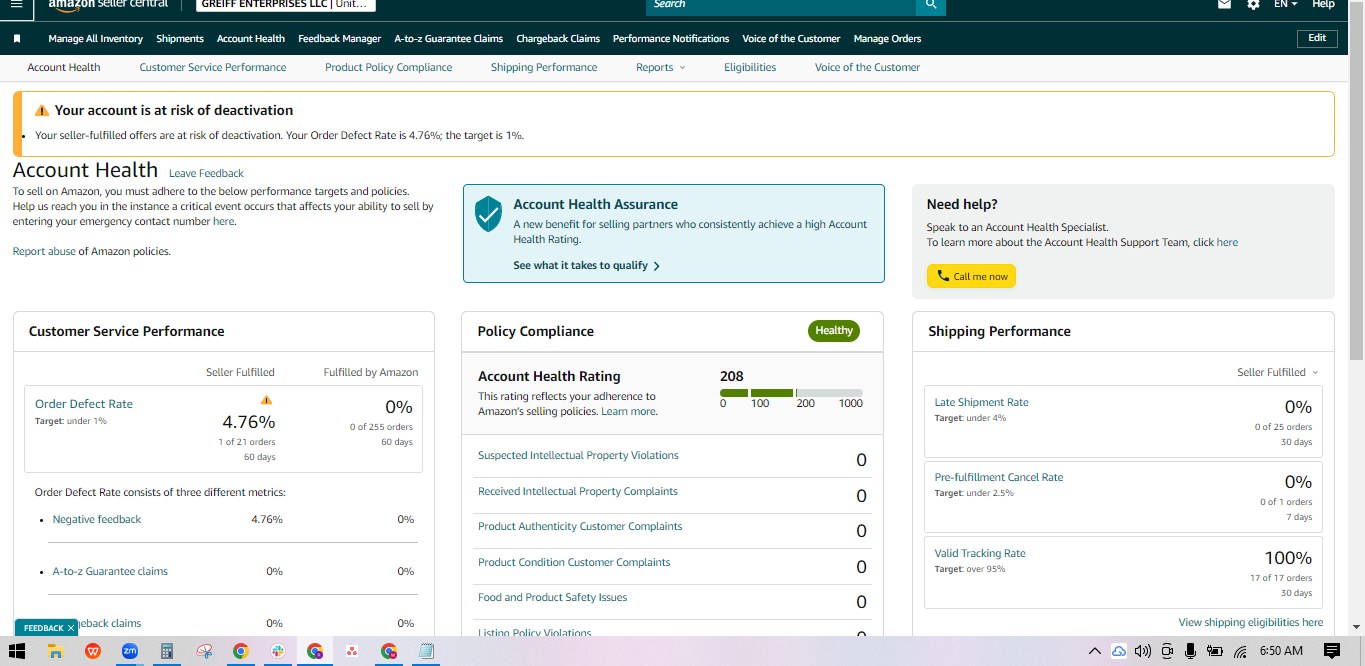The width and height of the screenshot is (1365, 666).
Task: Open the hamburger main menu
Action: click(16, 4)
